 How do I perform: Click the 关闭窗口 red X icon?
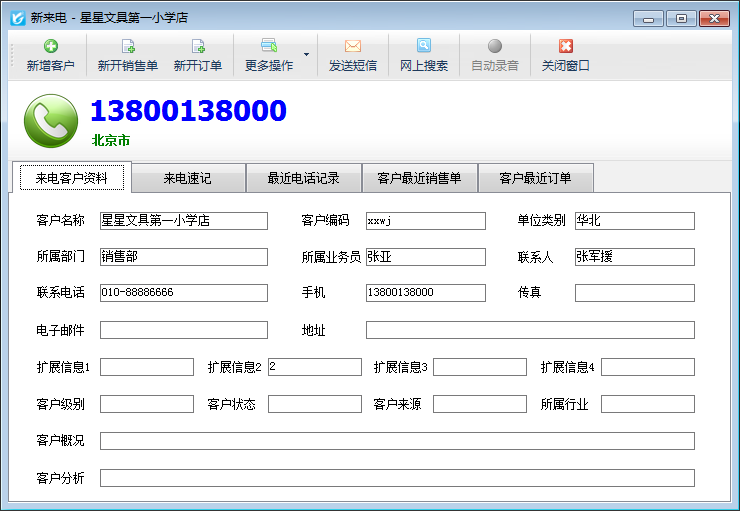point(566,46)
